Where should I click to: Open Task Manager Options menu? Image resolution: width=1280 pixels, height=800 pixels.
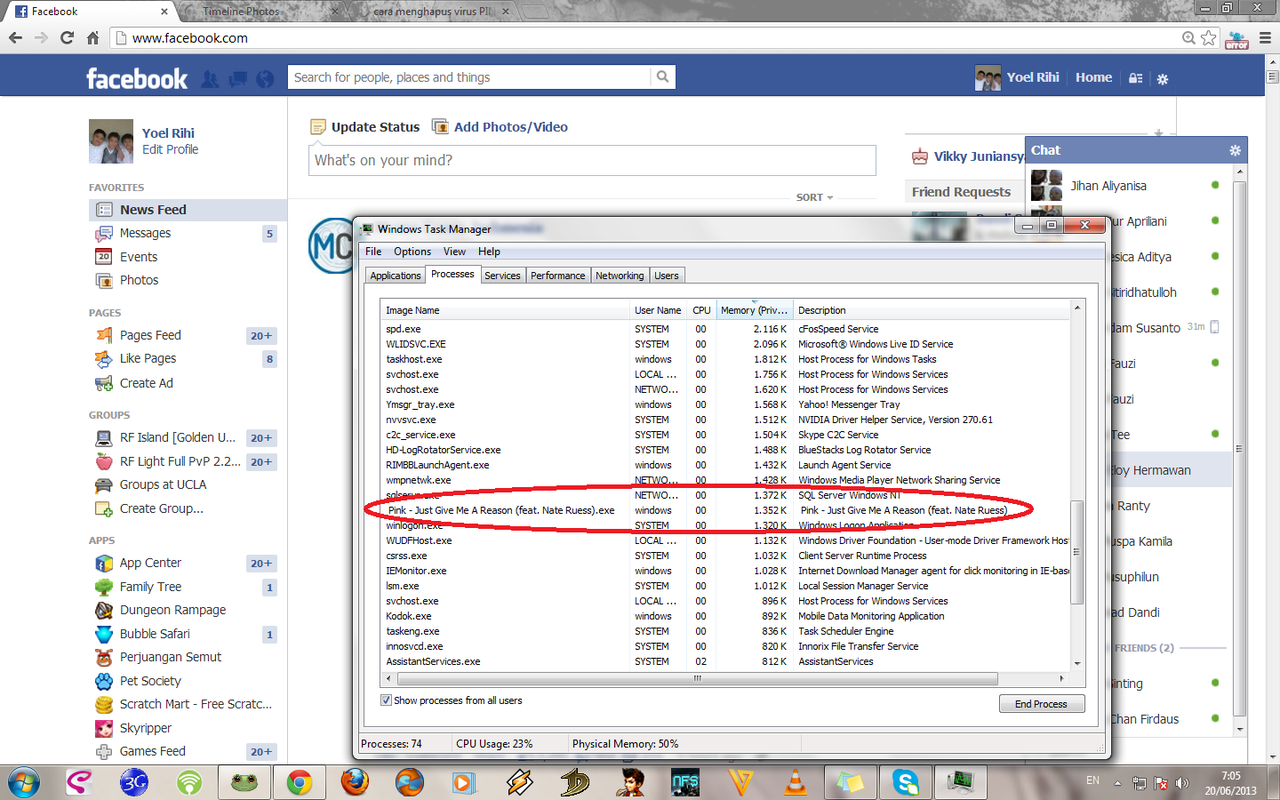coord(412,252)
